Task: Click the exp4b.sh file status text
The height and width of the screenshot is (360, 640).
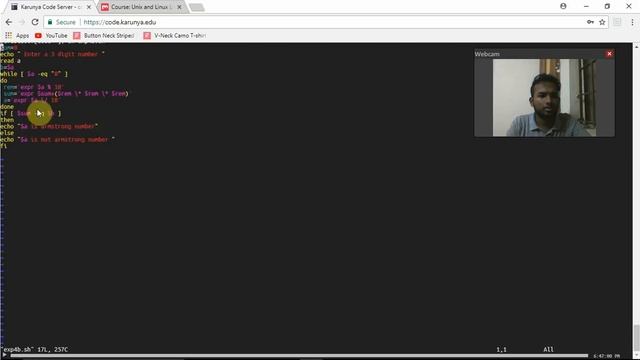Action: pos(35,349)
